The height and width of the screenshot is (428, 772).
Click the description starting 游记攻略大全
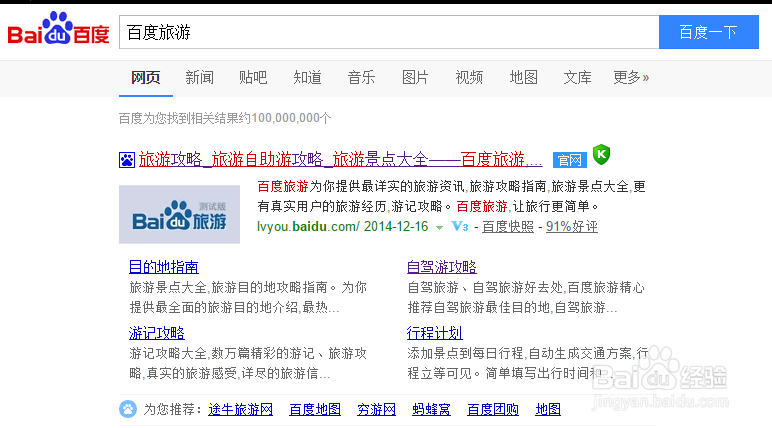pos(248,363)
